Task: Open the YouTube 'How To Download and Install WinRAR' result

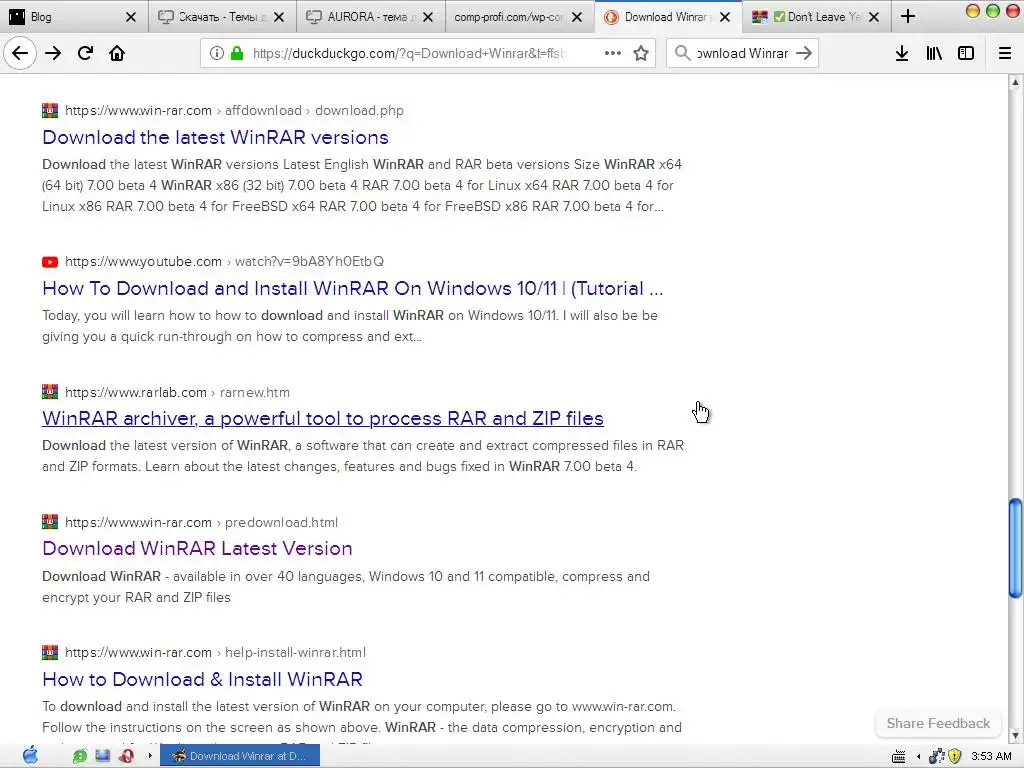Action: 353,288
